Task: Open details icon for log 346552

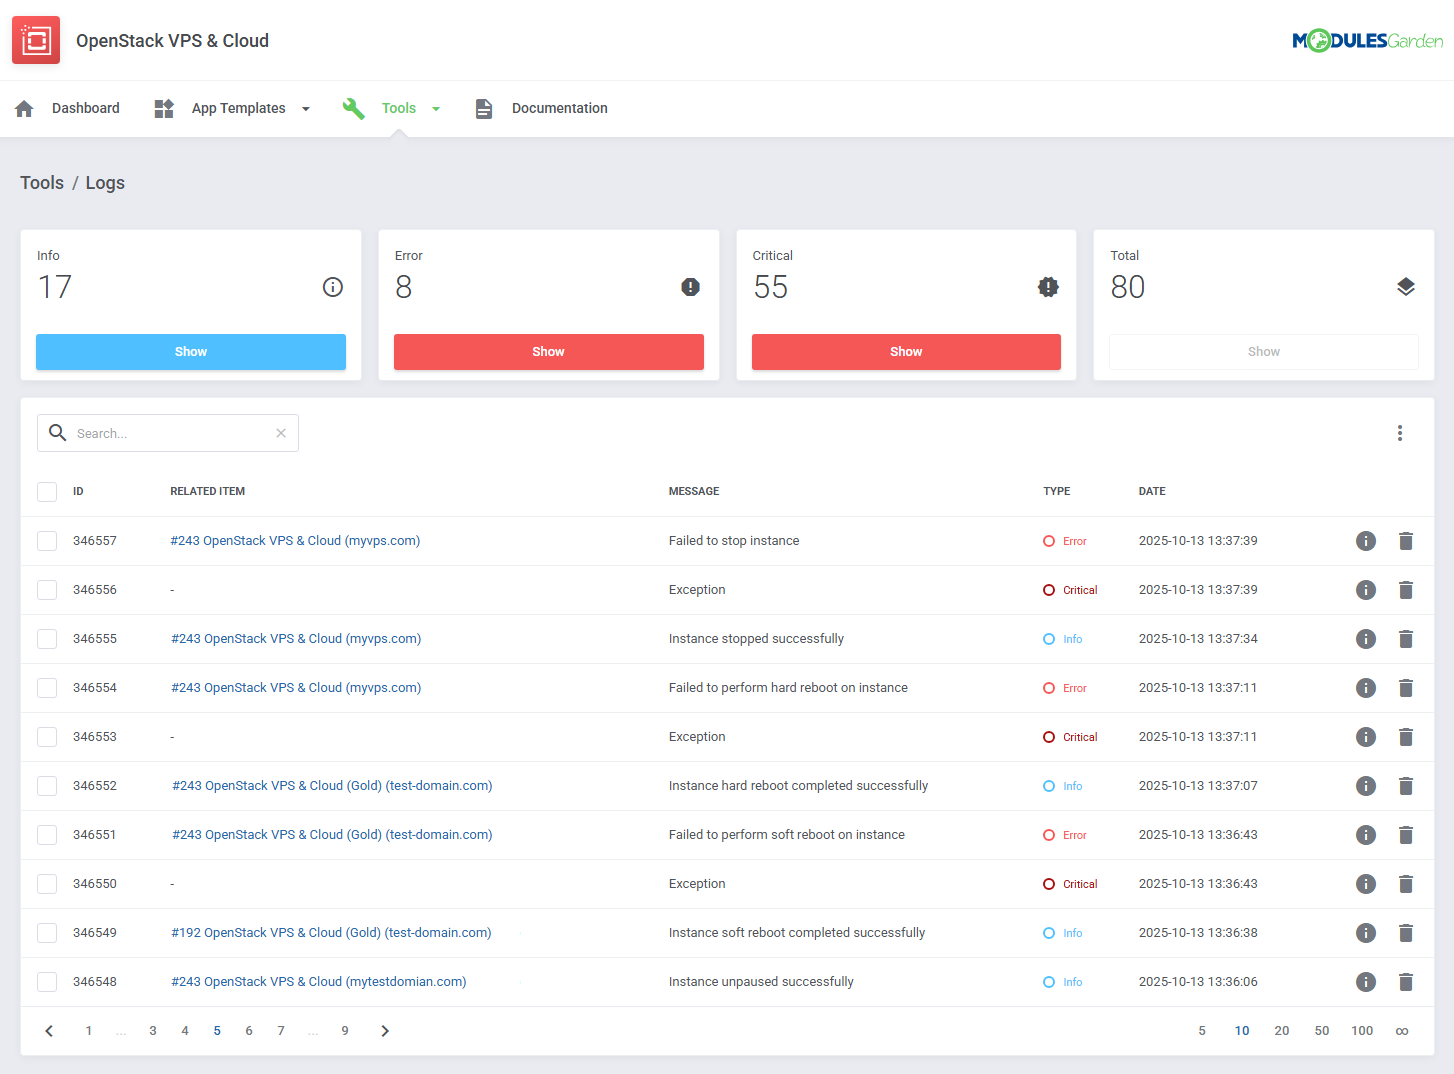Action: 1365,786
